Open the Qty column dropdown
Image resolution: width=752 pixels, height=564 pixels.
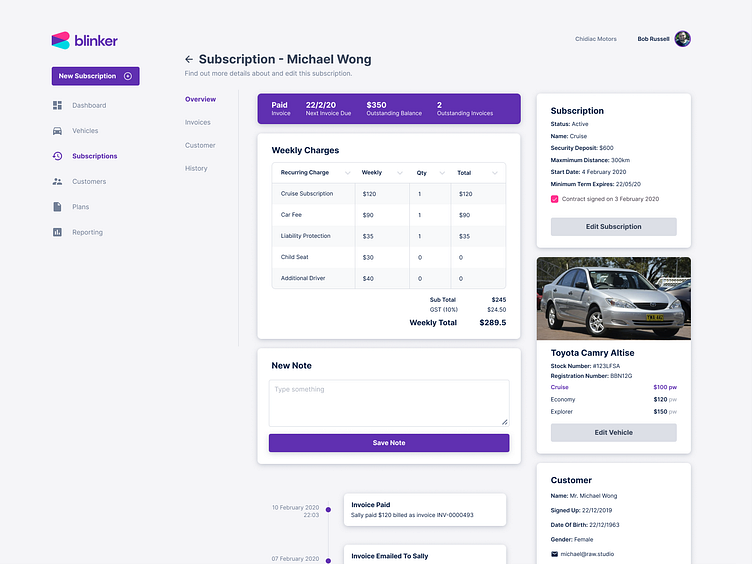(442, 173)
